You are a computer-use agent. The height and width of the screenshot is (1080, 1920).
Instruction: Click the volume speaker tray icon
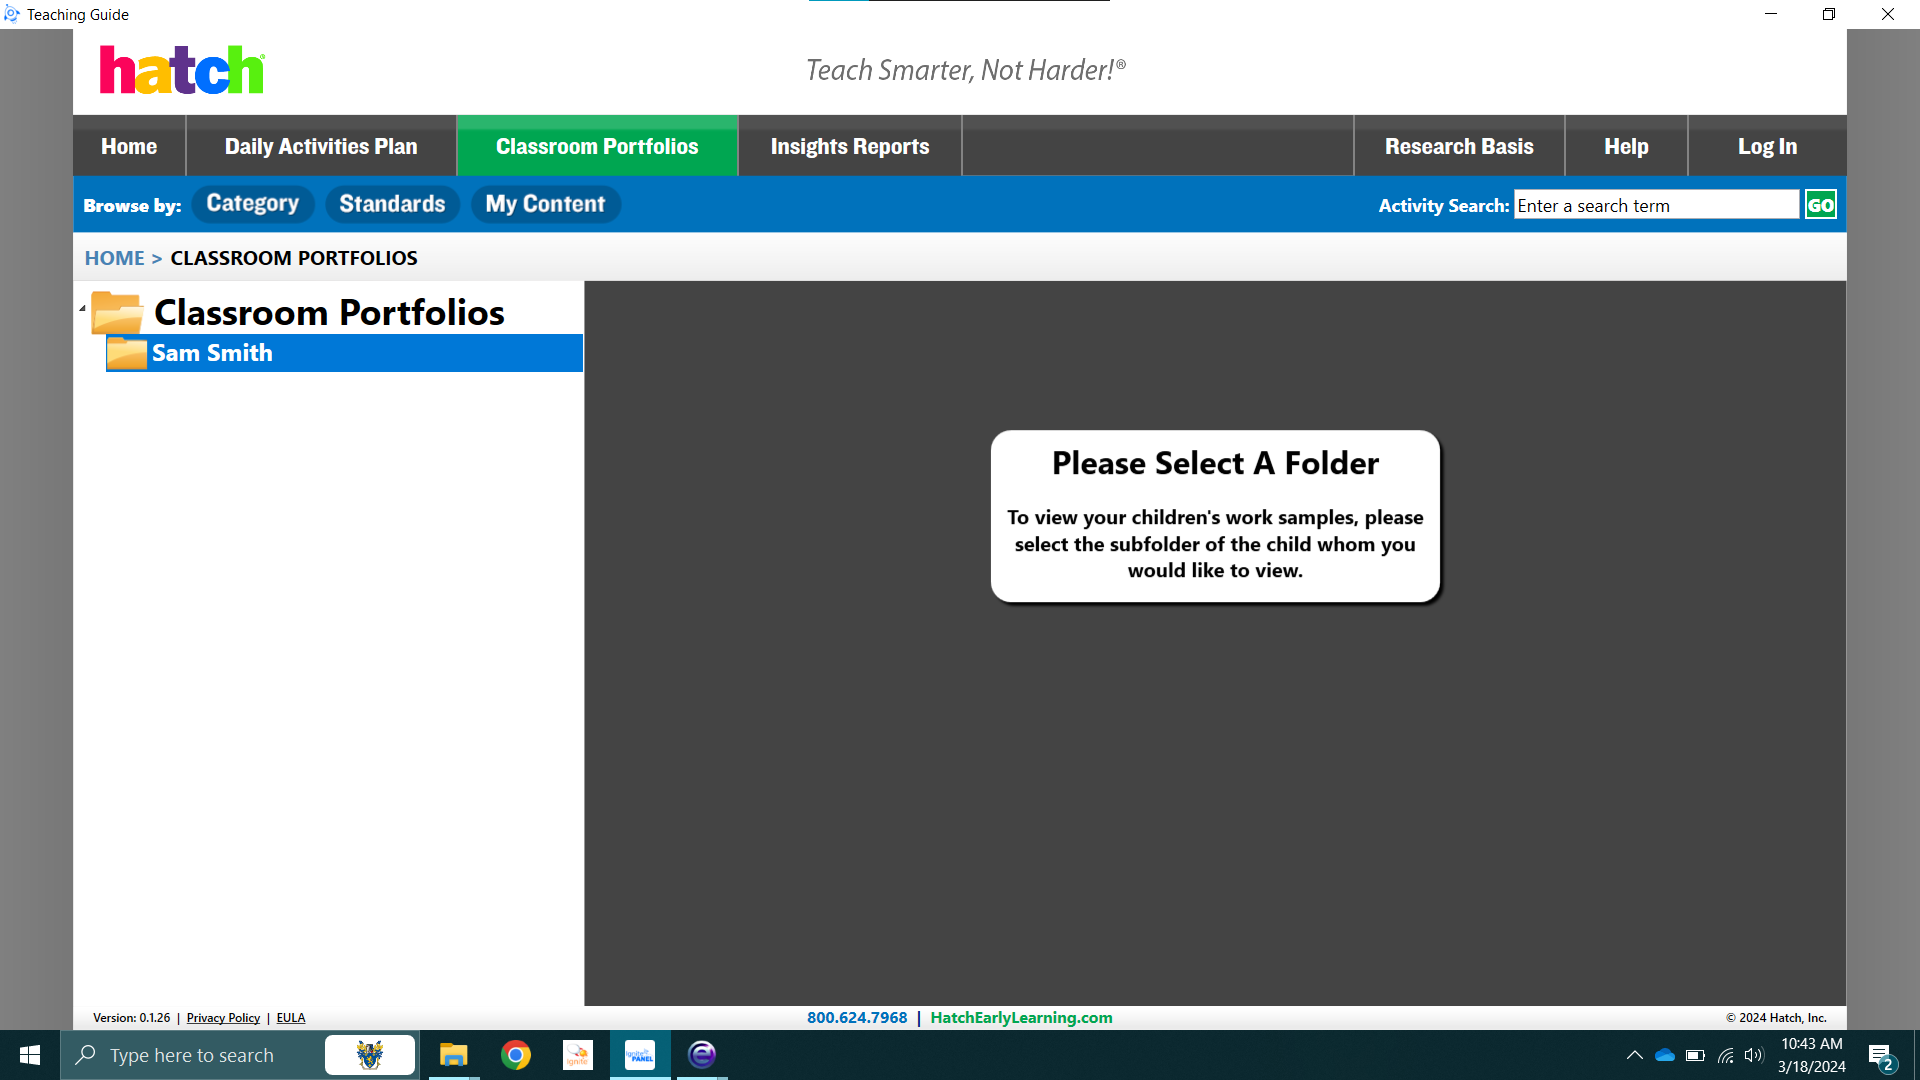tap(1754, 1055)
